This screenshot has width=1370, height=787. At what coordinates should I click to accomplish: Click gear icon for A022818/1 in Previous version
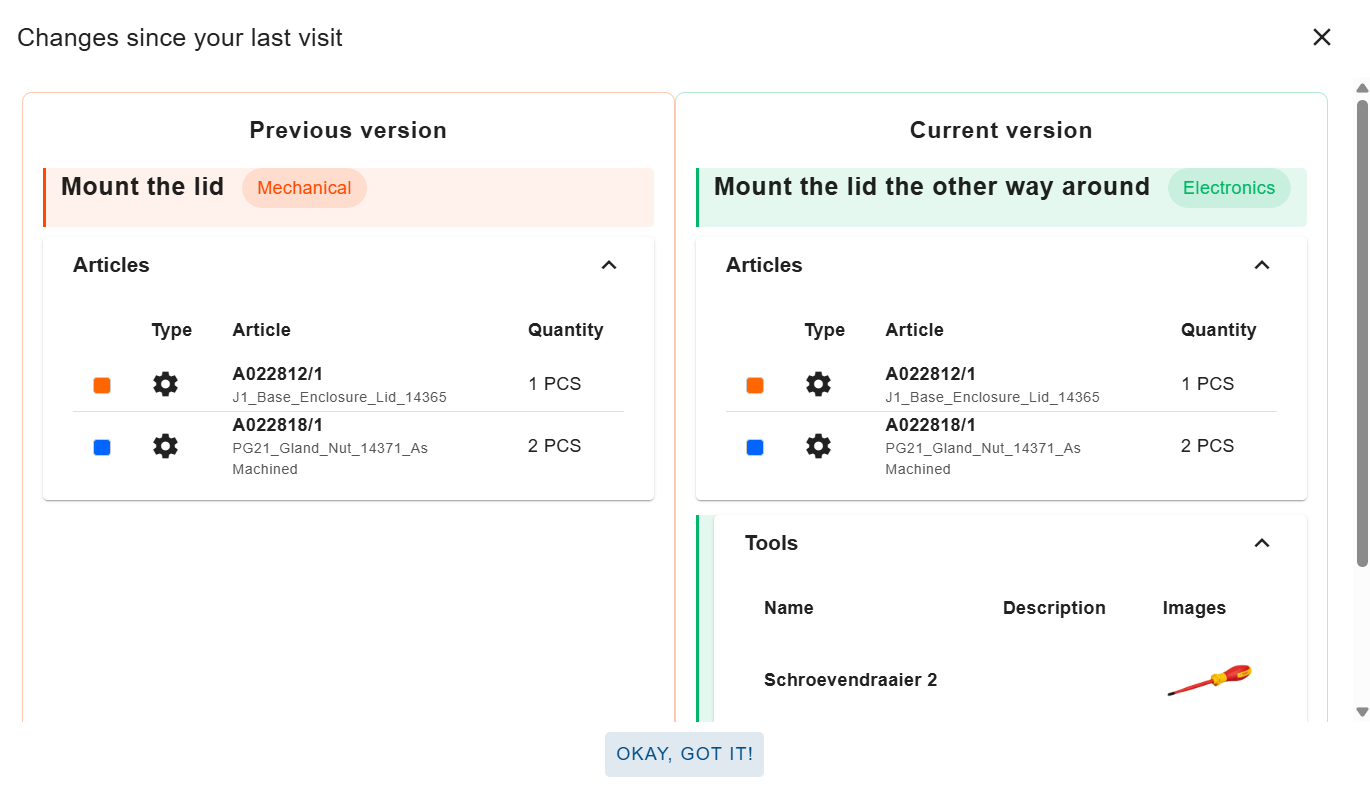pyautogui.click(x=165, y=446)
